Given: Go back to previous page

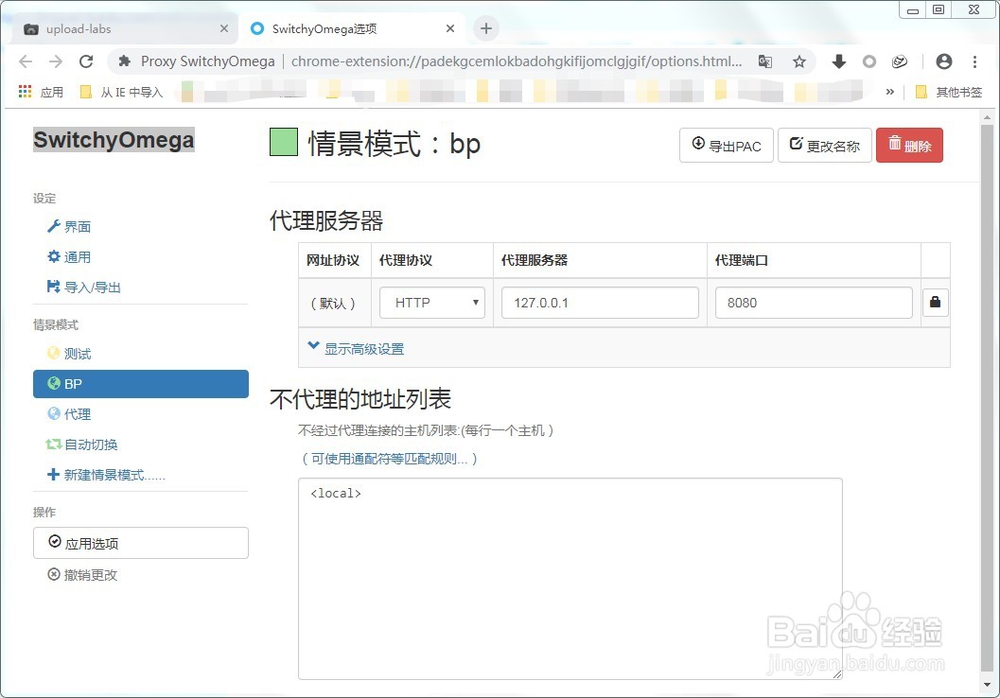Looking at the screenshot, I should pyautogui.click(x=26, y=61).
